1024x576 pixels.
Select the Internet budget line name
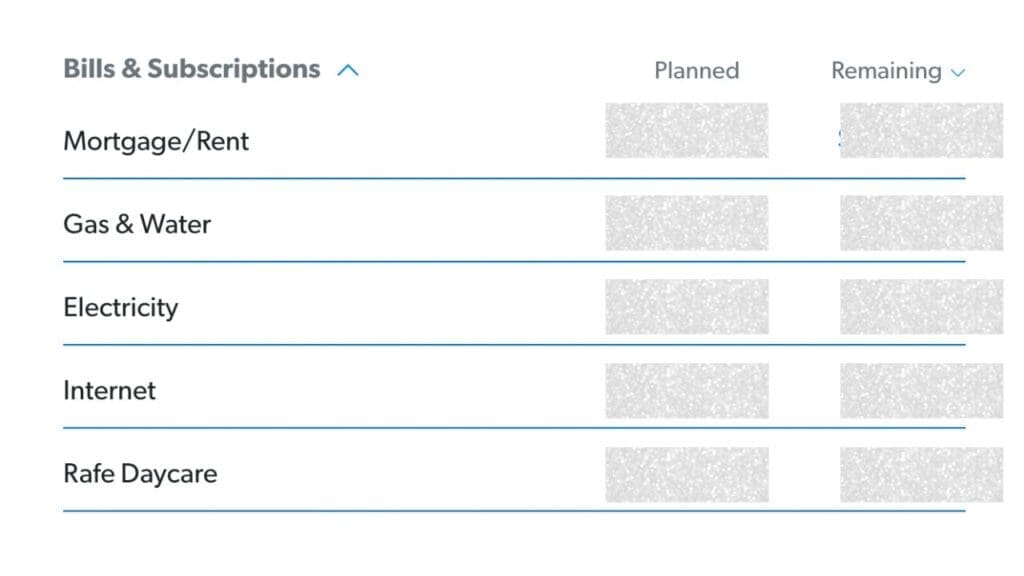click(109, 390)
